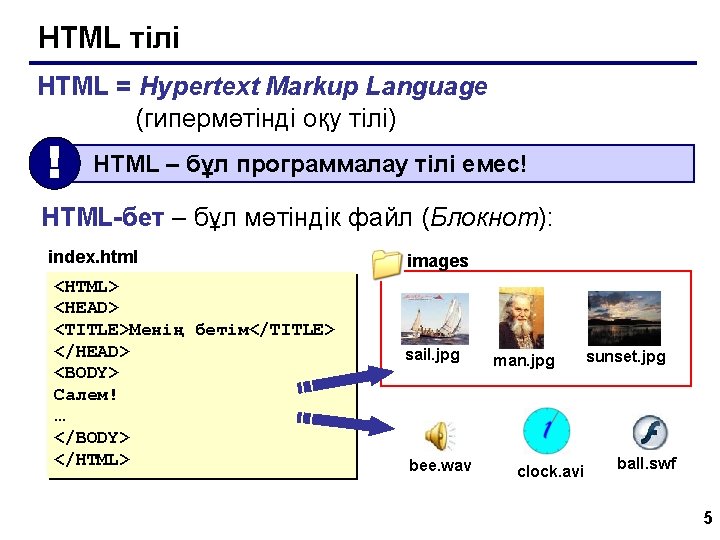The image size is (720, 540).
Task: Click the closing </HTML> tag line
Action: pyautogui.click(x=92, y=459)
